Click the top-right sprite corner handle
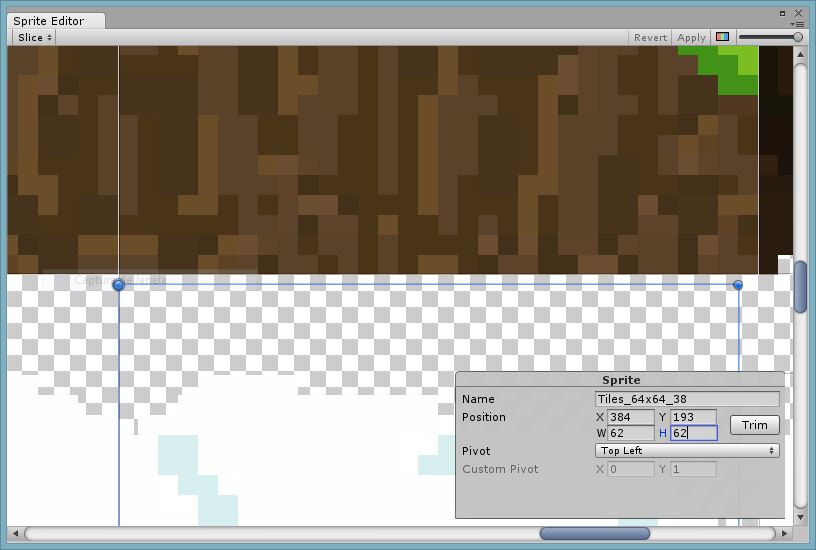The width and height of the screenshot is (816, 550). click(737, 285)
